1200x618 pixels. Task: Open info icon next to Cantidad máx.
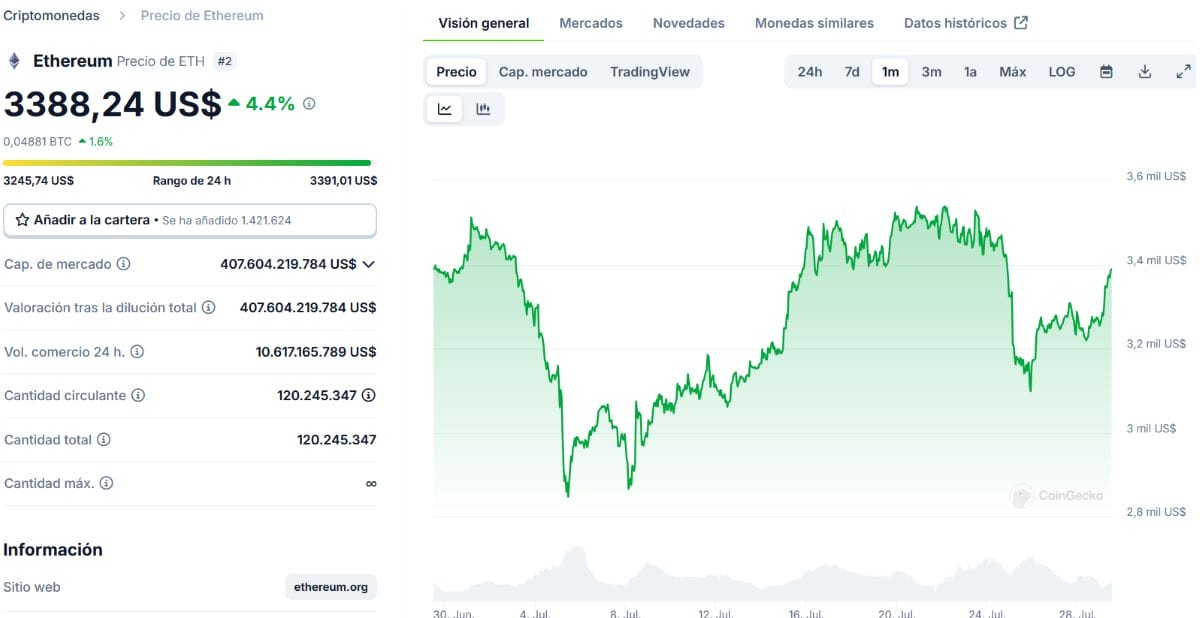tap(106, 484)
